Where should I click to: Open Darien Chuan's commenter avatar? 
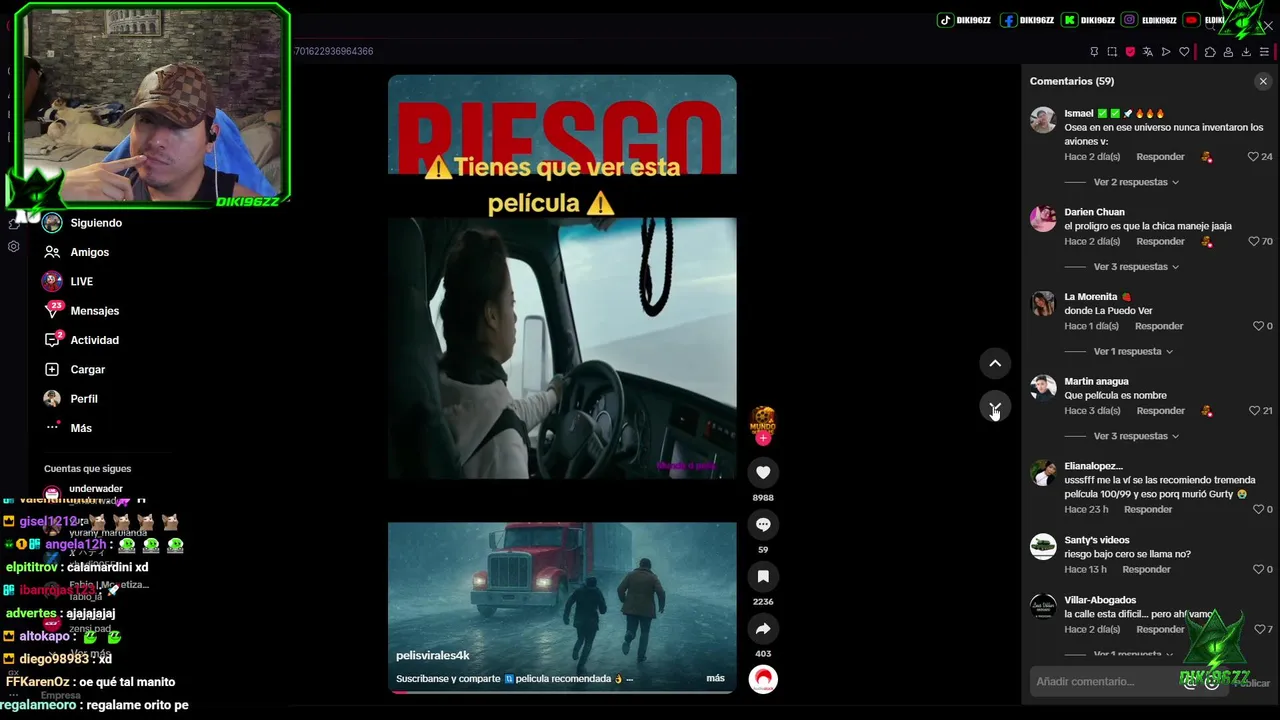(x=1043, y=218)
